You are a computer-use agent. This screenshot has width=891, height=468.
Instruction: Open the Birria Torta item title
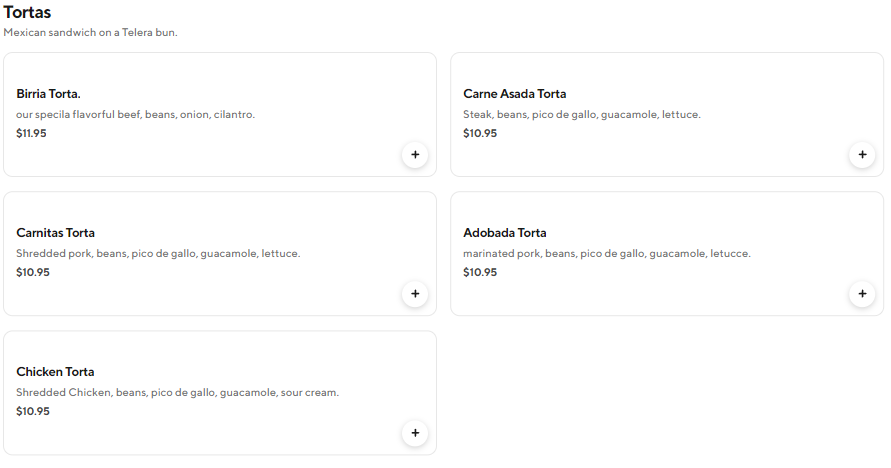click(x=48, y=94)
